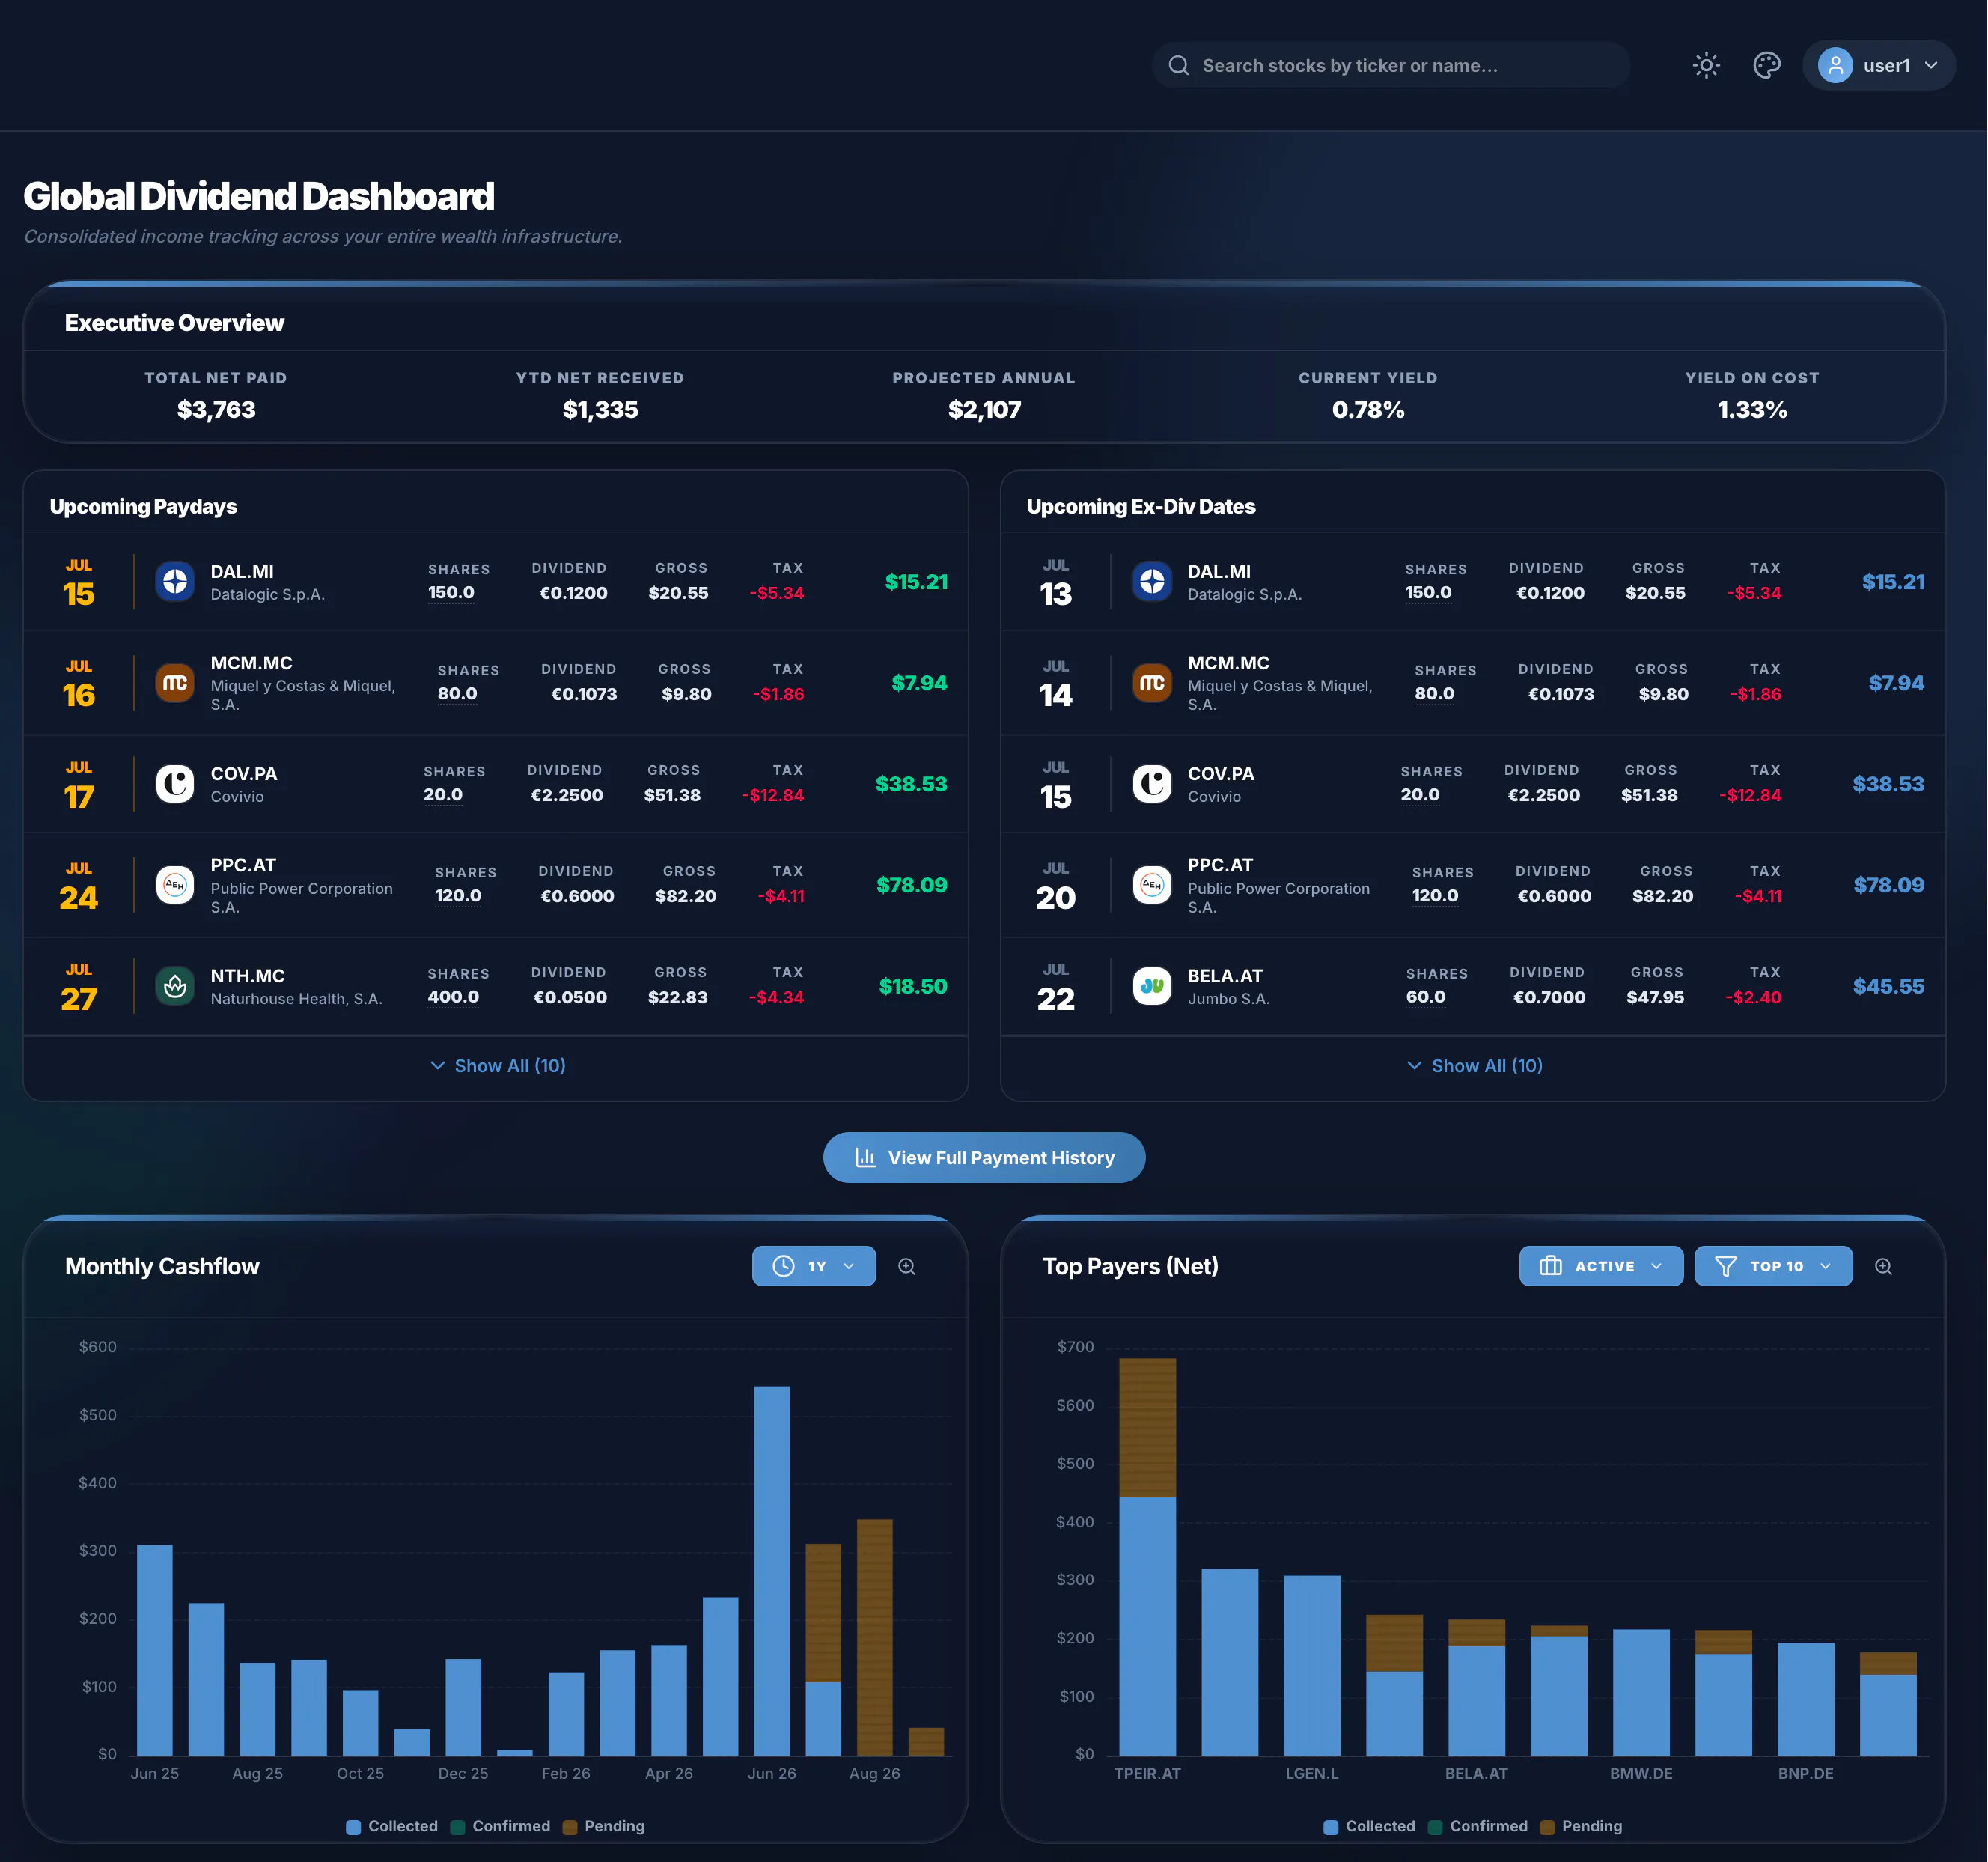This screenshot has height=1862, width=1988.
Task: Expand Show All (10) under Upcoming Paydays
Action: click(497, 1066)
